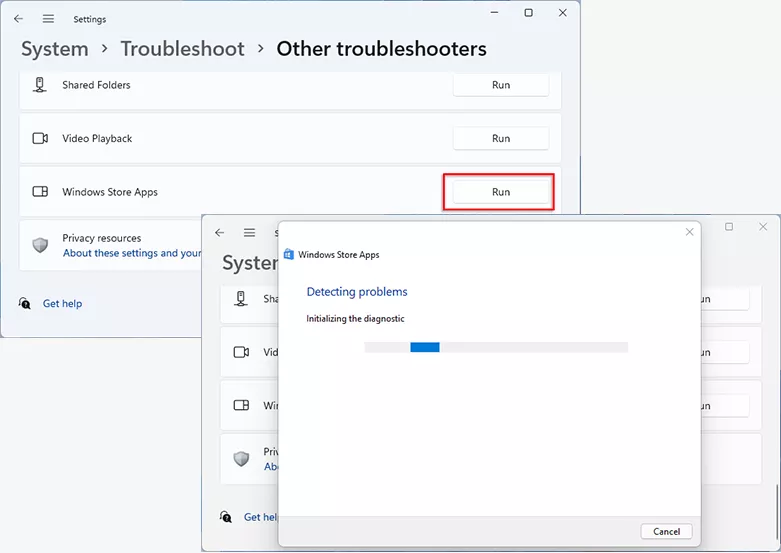Navigate to Troubleshoot in the breadcrumb
The height and width of the screenshot is (553, 781).
coord(182,49)
